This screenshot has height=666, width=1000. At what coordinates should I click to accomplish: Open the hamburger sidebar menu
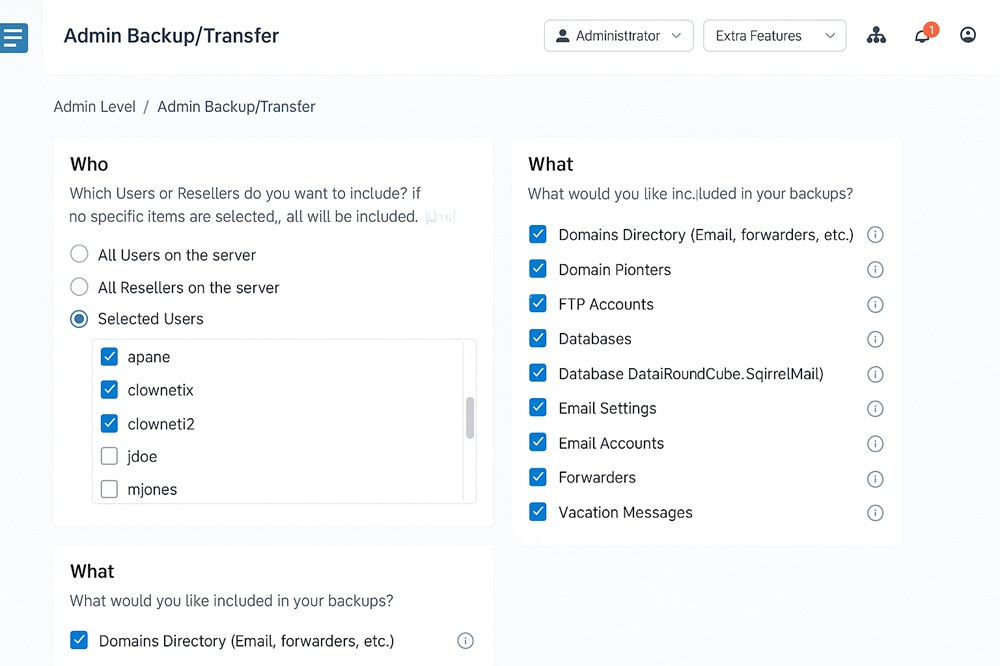[14, 38]
